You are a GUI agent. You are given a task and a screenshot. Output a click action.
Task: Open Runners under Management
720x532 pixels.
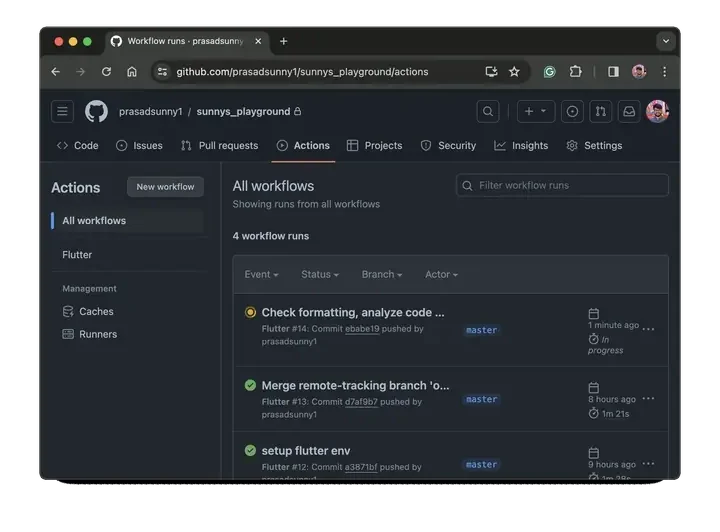point(98,334)
